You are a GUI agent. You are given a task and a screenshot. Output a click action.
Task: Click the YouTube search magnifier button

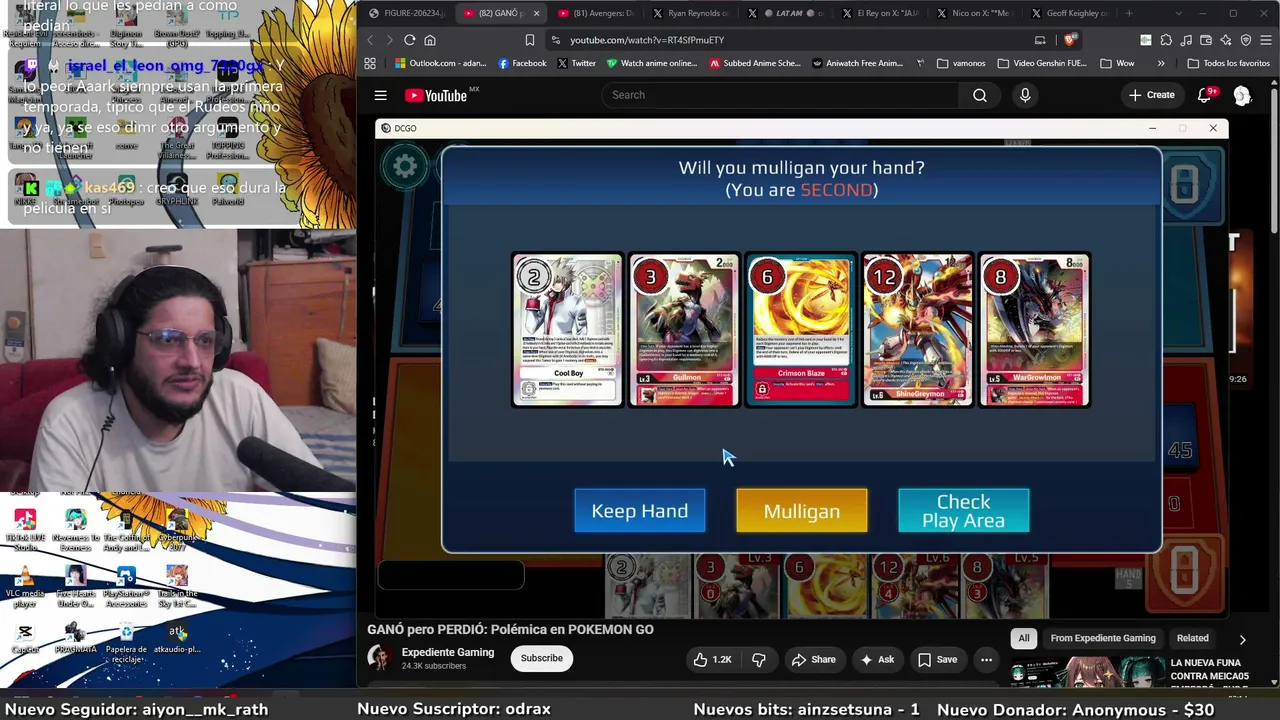[980, 95]
